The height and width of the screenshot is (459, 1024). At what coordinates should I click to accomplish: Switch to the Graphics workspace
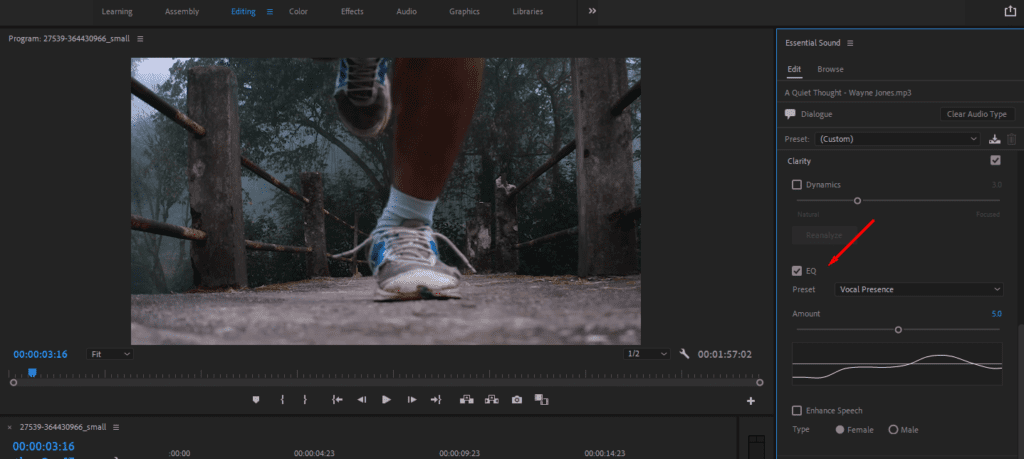coord(464,12)
